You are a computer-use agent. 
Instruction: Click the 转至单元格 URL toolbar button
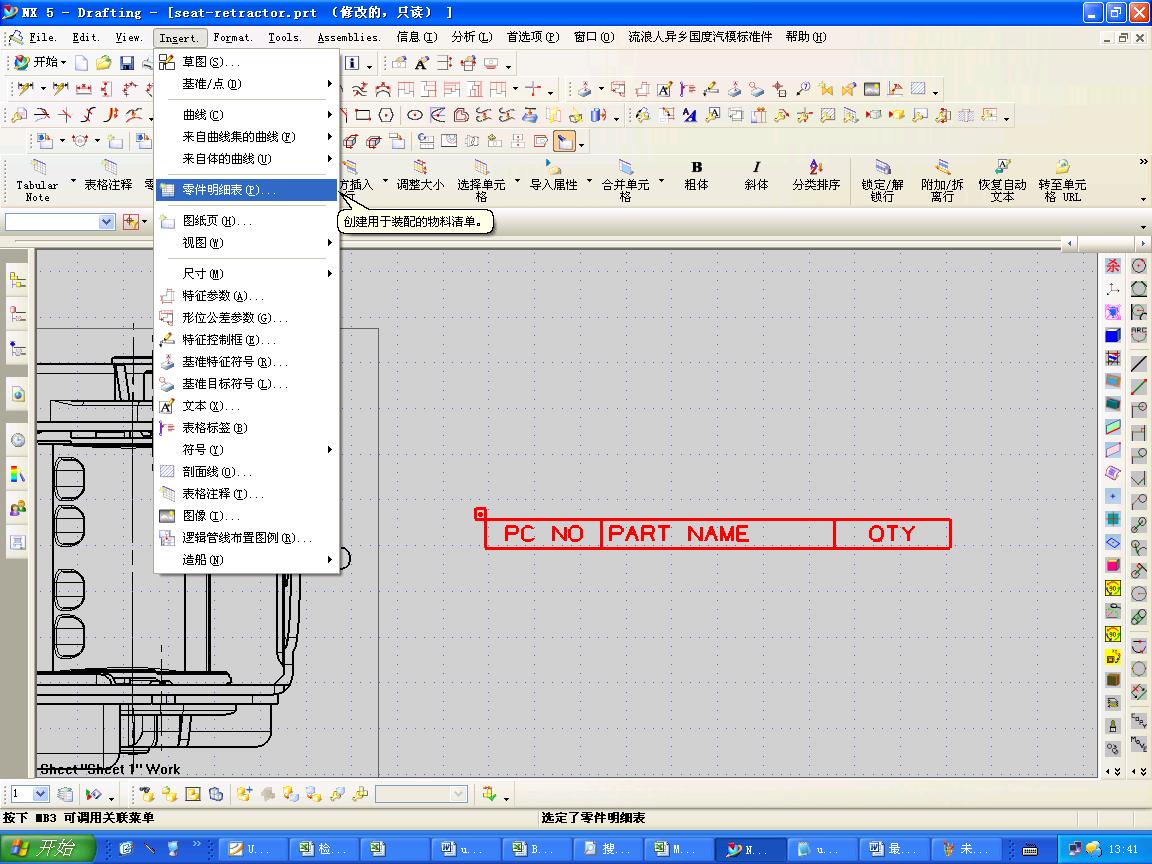[x=1062, y=181]
